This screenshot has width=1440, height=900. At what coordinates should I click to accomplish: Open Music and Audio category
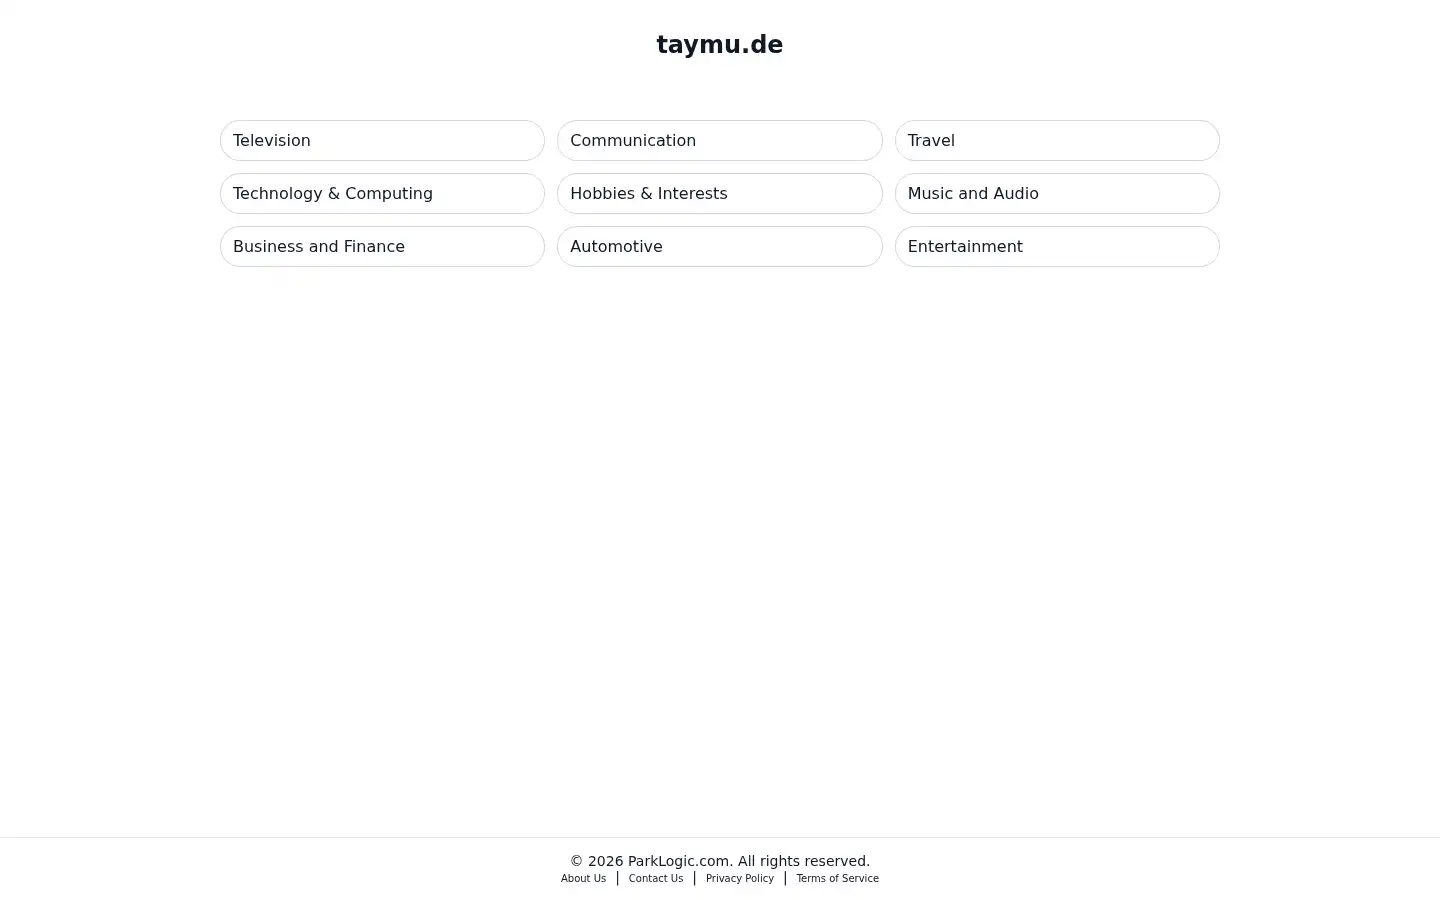coord(1057,193)
